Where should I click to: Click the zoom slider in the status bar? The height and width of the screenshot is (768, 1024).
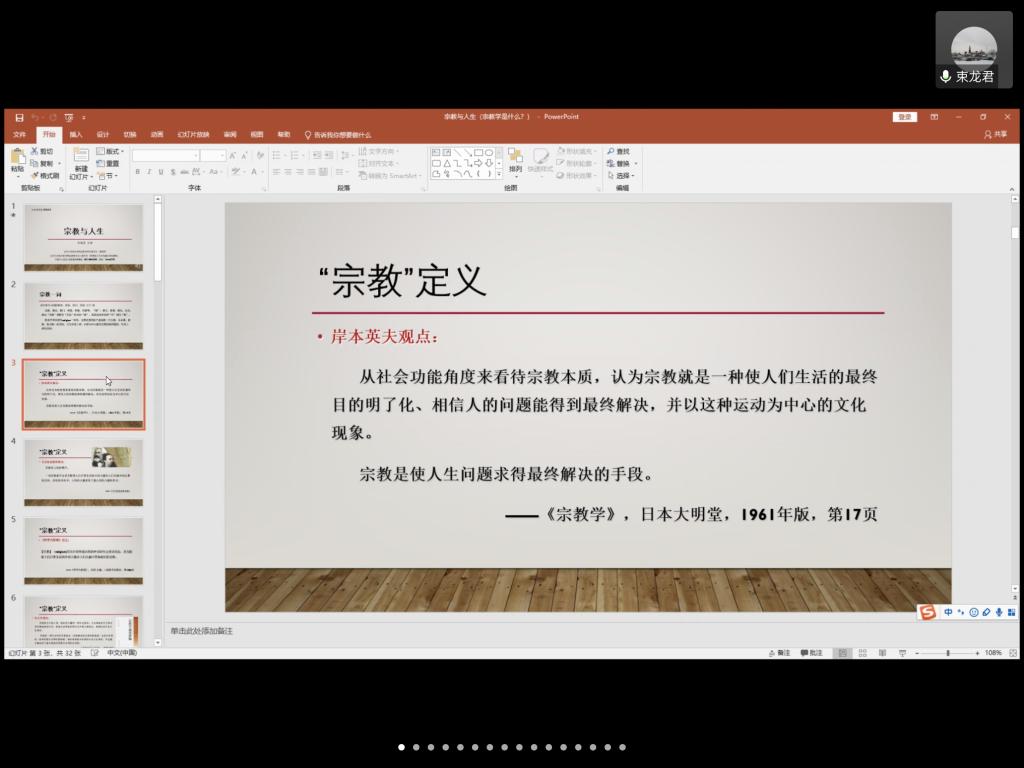[948, 653]
